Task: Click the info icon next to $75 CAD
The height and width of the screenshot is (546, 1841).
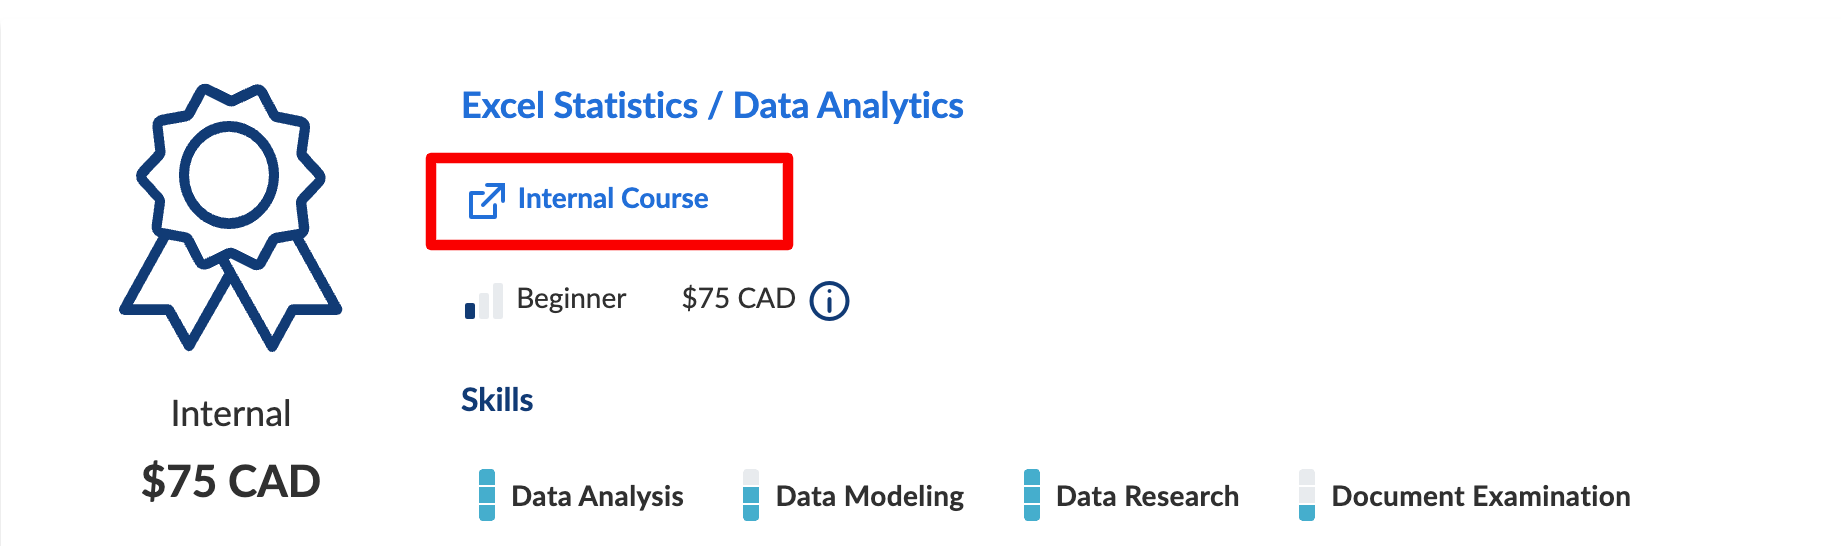Action: point(829,300)
